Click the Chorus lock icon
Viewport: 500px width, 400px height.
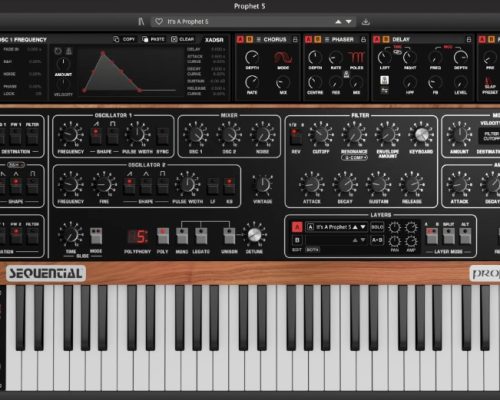click(x=295, y=39)
